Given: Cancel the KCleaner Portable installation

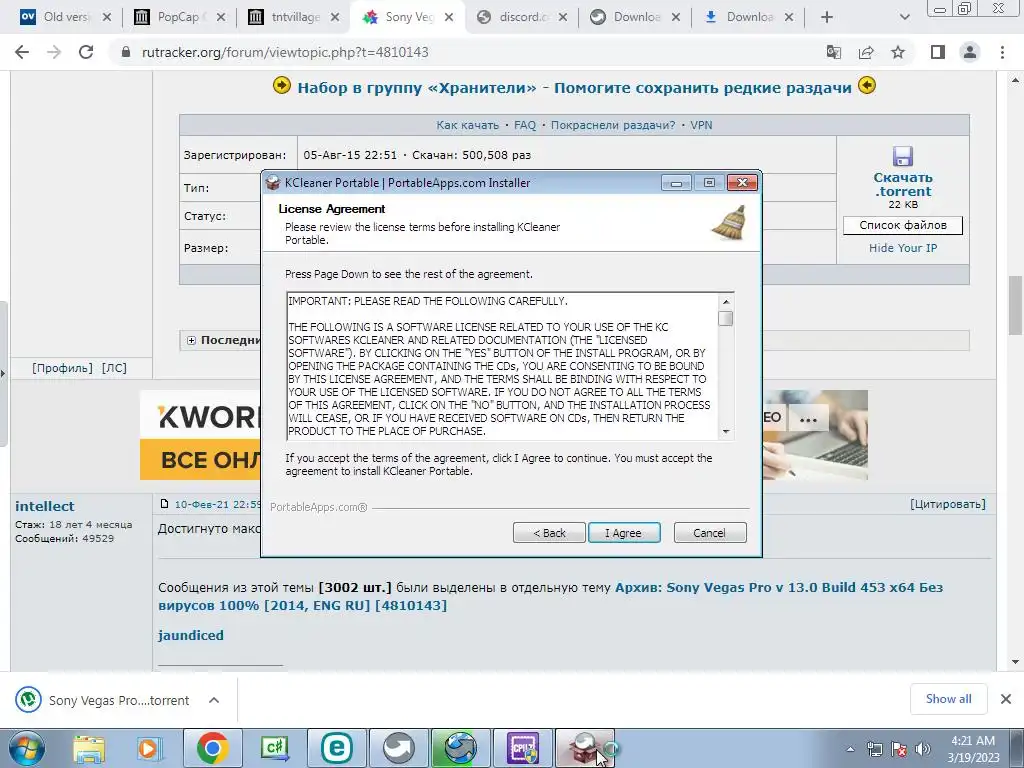Looking at the screenshot, I should point(709,533).
